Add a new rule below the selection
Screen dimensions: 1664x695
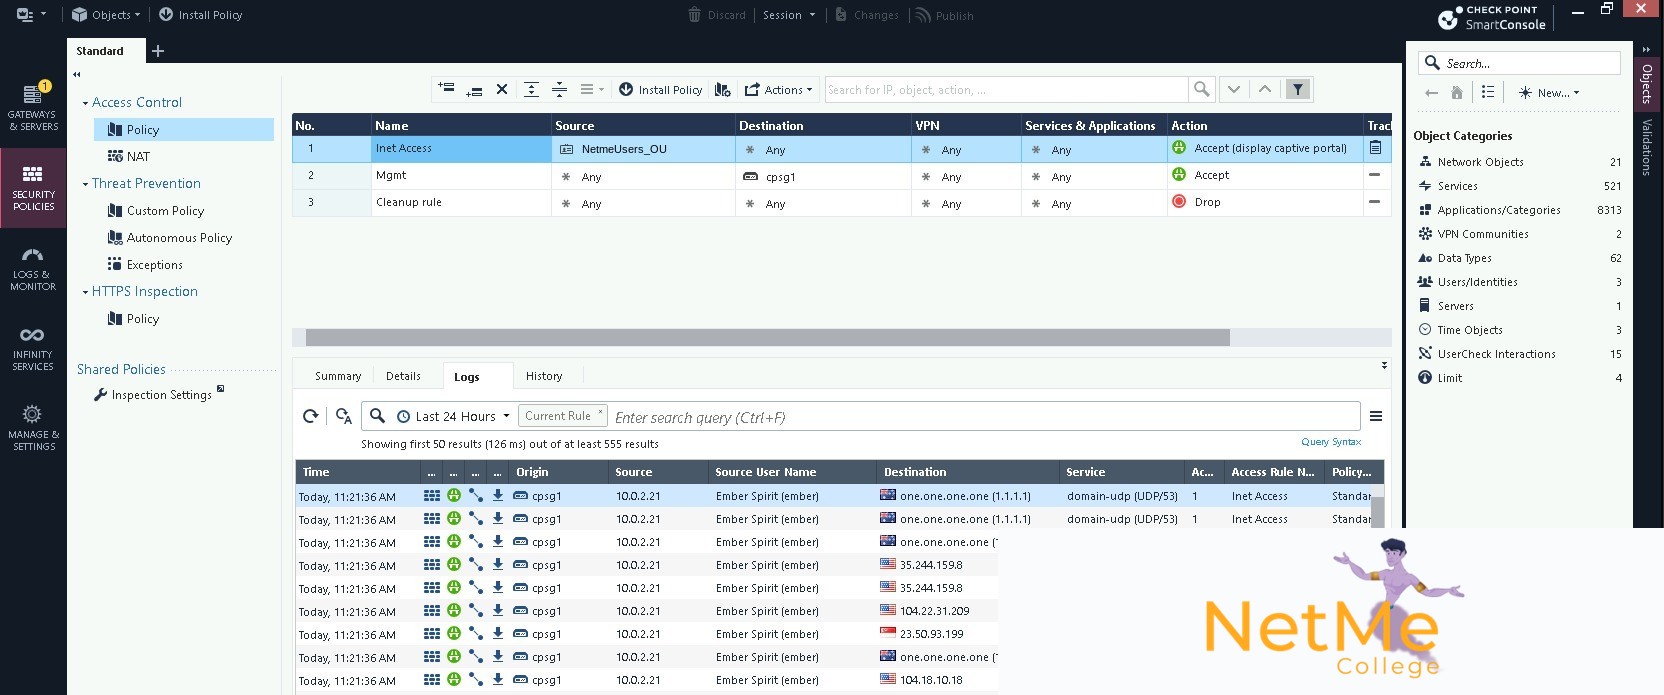(x=474, y=89)
